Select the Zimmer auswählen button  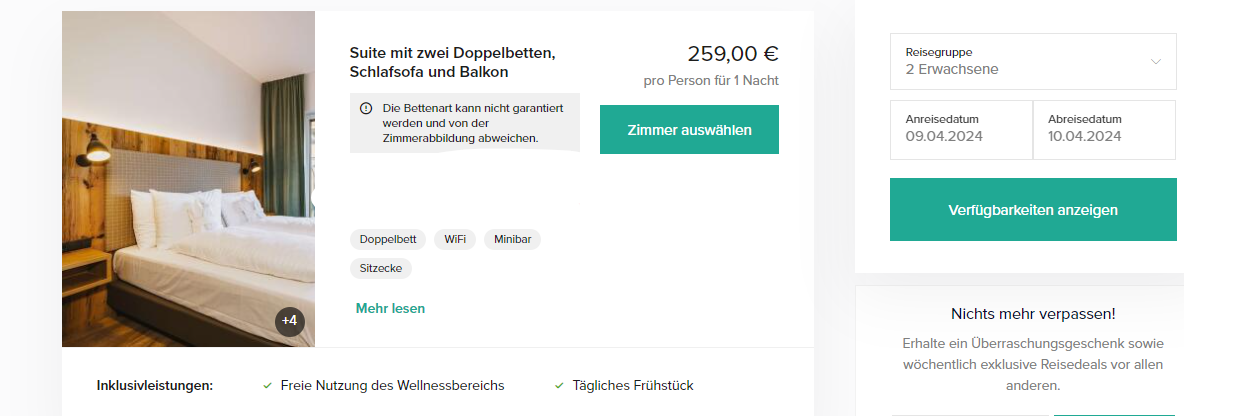tap(689, 130)
